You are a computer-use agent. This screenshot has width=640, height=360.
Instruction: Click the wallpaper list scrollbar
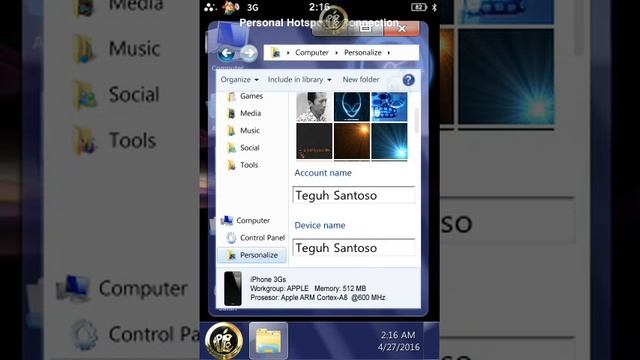tap(417, 121)
